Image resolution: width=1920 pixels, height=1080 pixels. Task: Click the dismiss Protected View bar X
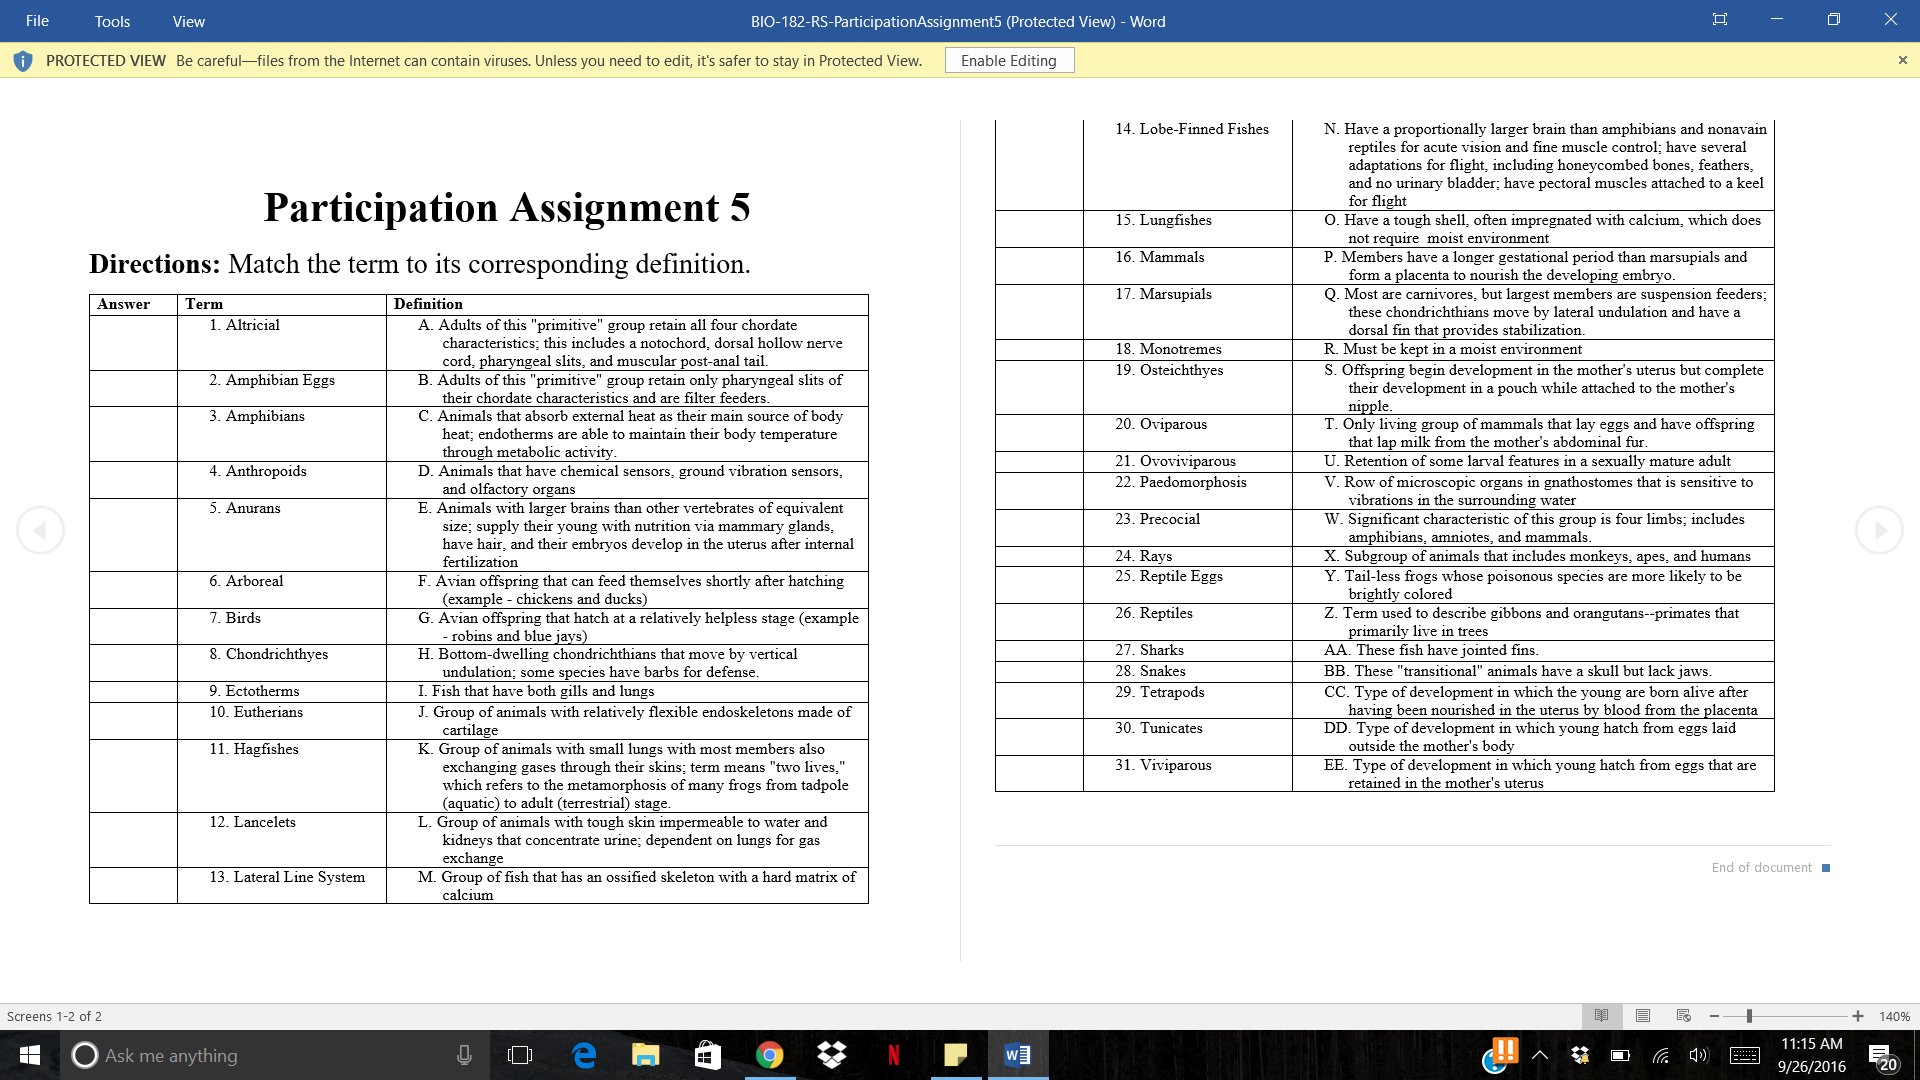(x=1903, y=59)
